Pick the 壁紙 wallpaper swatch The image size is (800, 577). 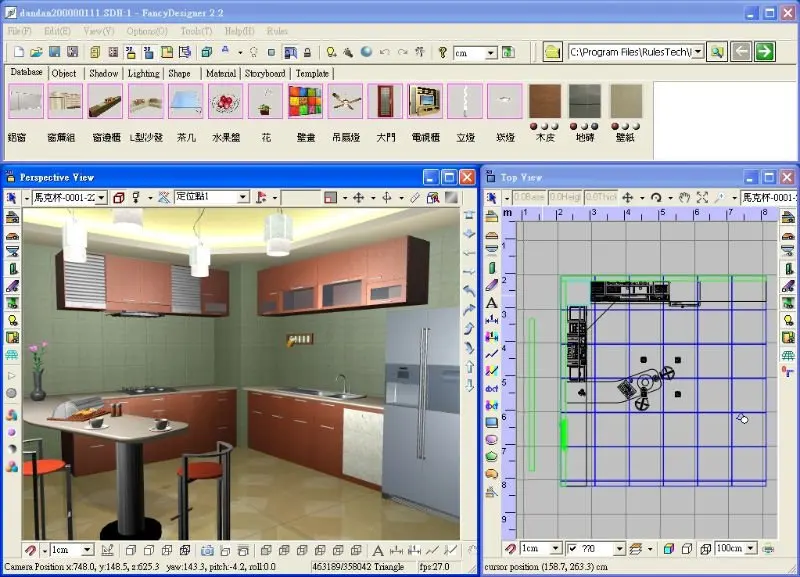click(x=626, y=101)
